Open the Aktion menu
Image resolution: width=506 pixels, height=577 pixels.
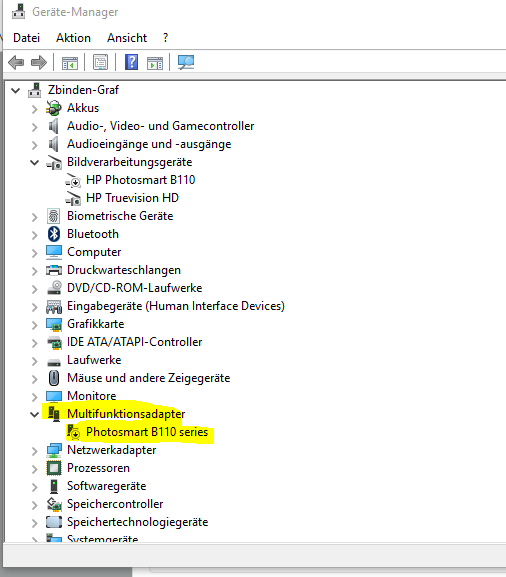click(x=73, y=38)
